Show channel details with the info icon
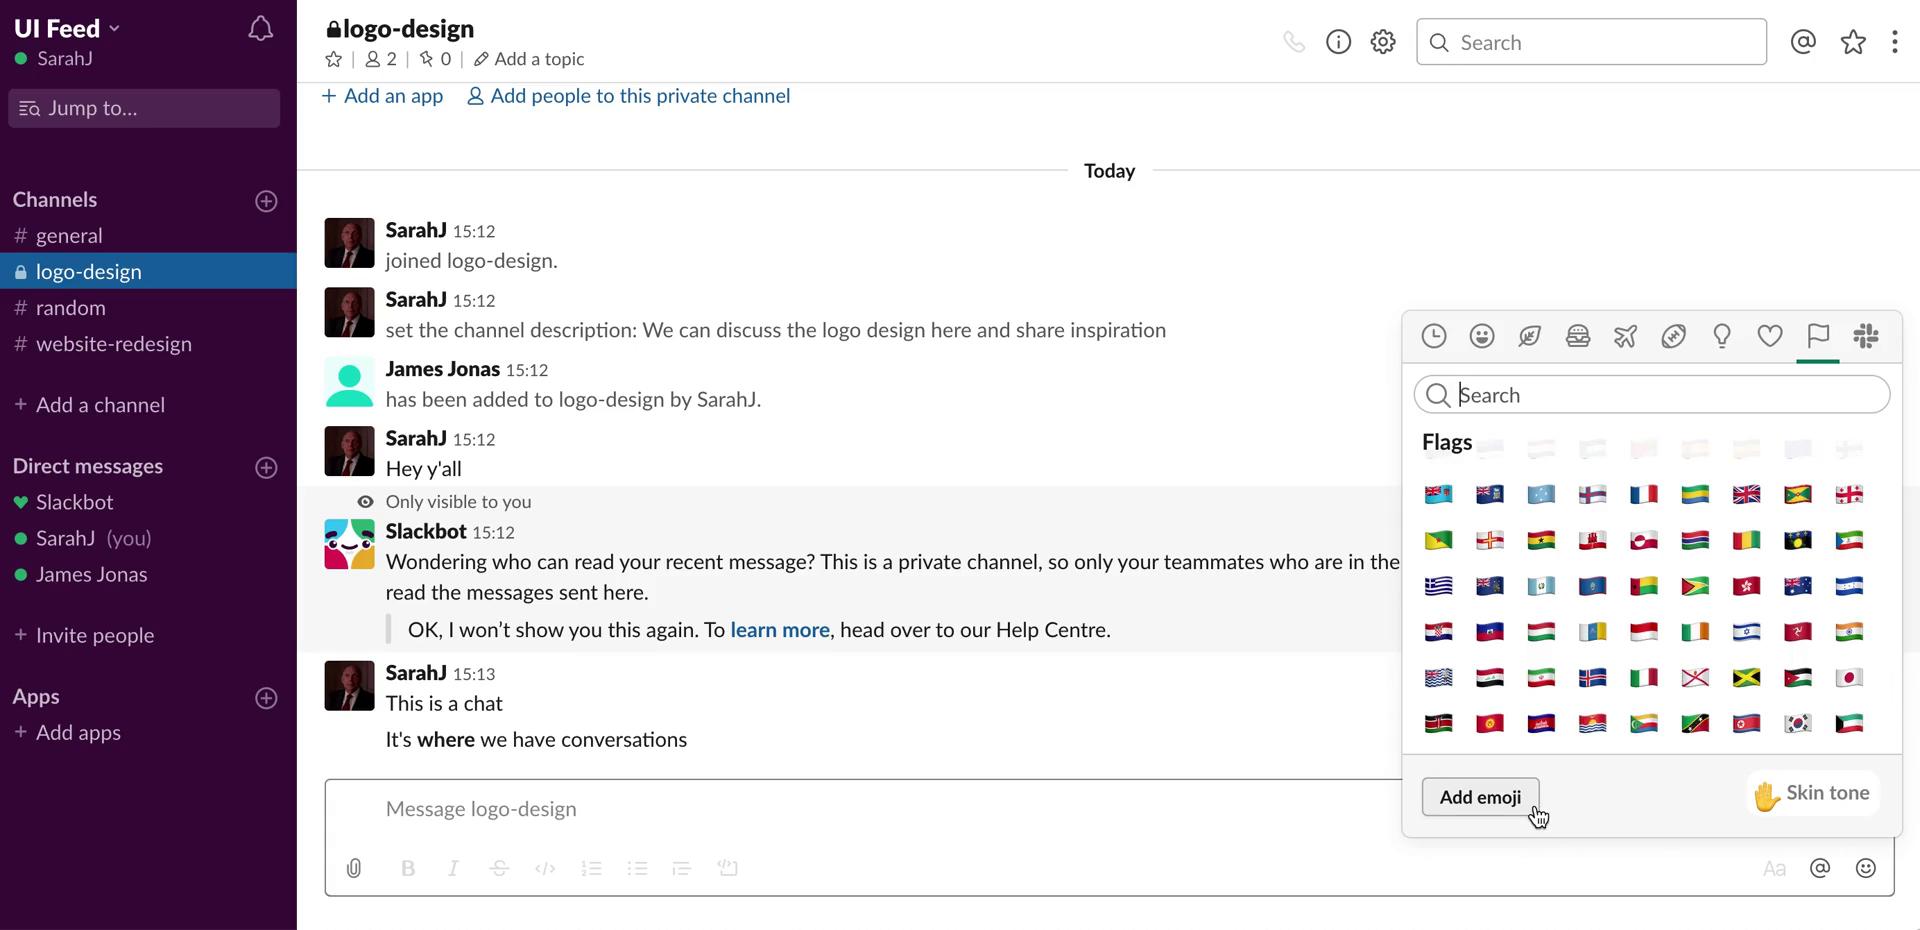The height and width of the screenshot is (930, 1920). point(1338,42)
